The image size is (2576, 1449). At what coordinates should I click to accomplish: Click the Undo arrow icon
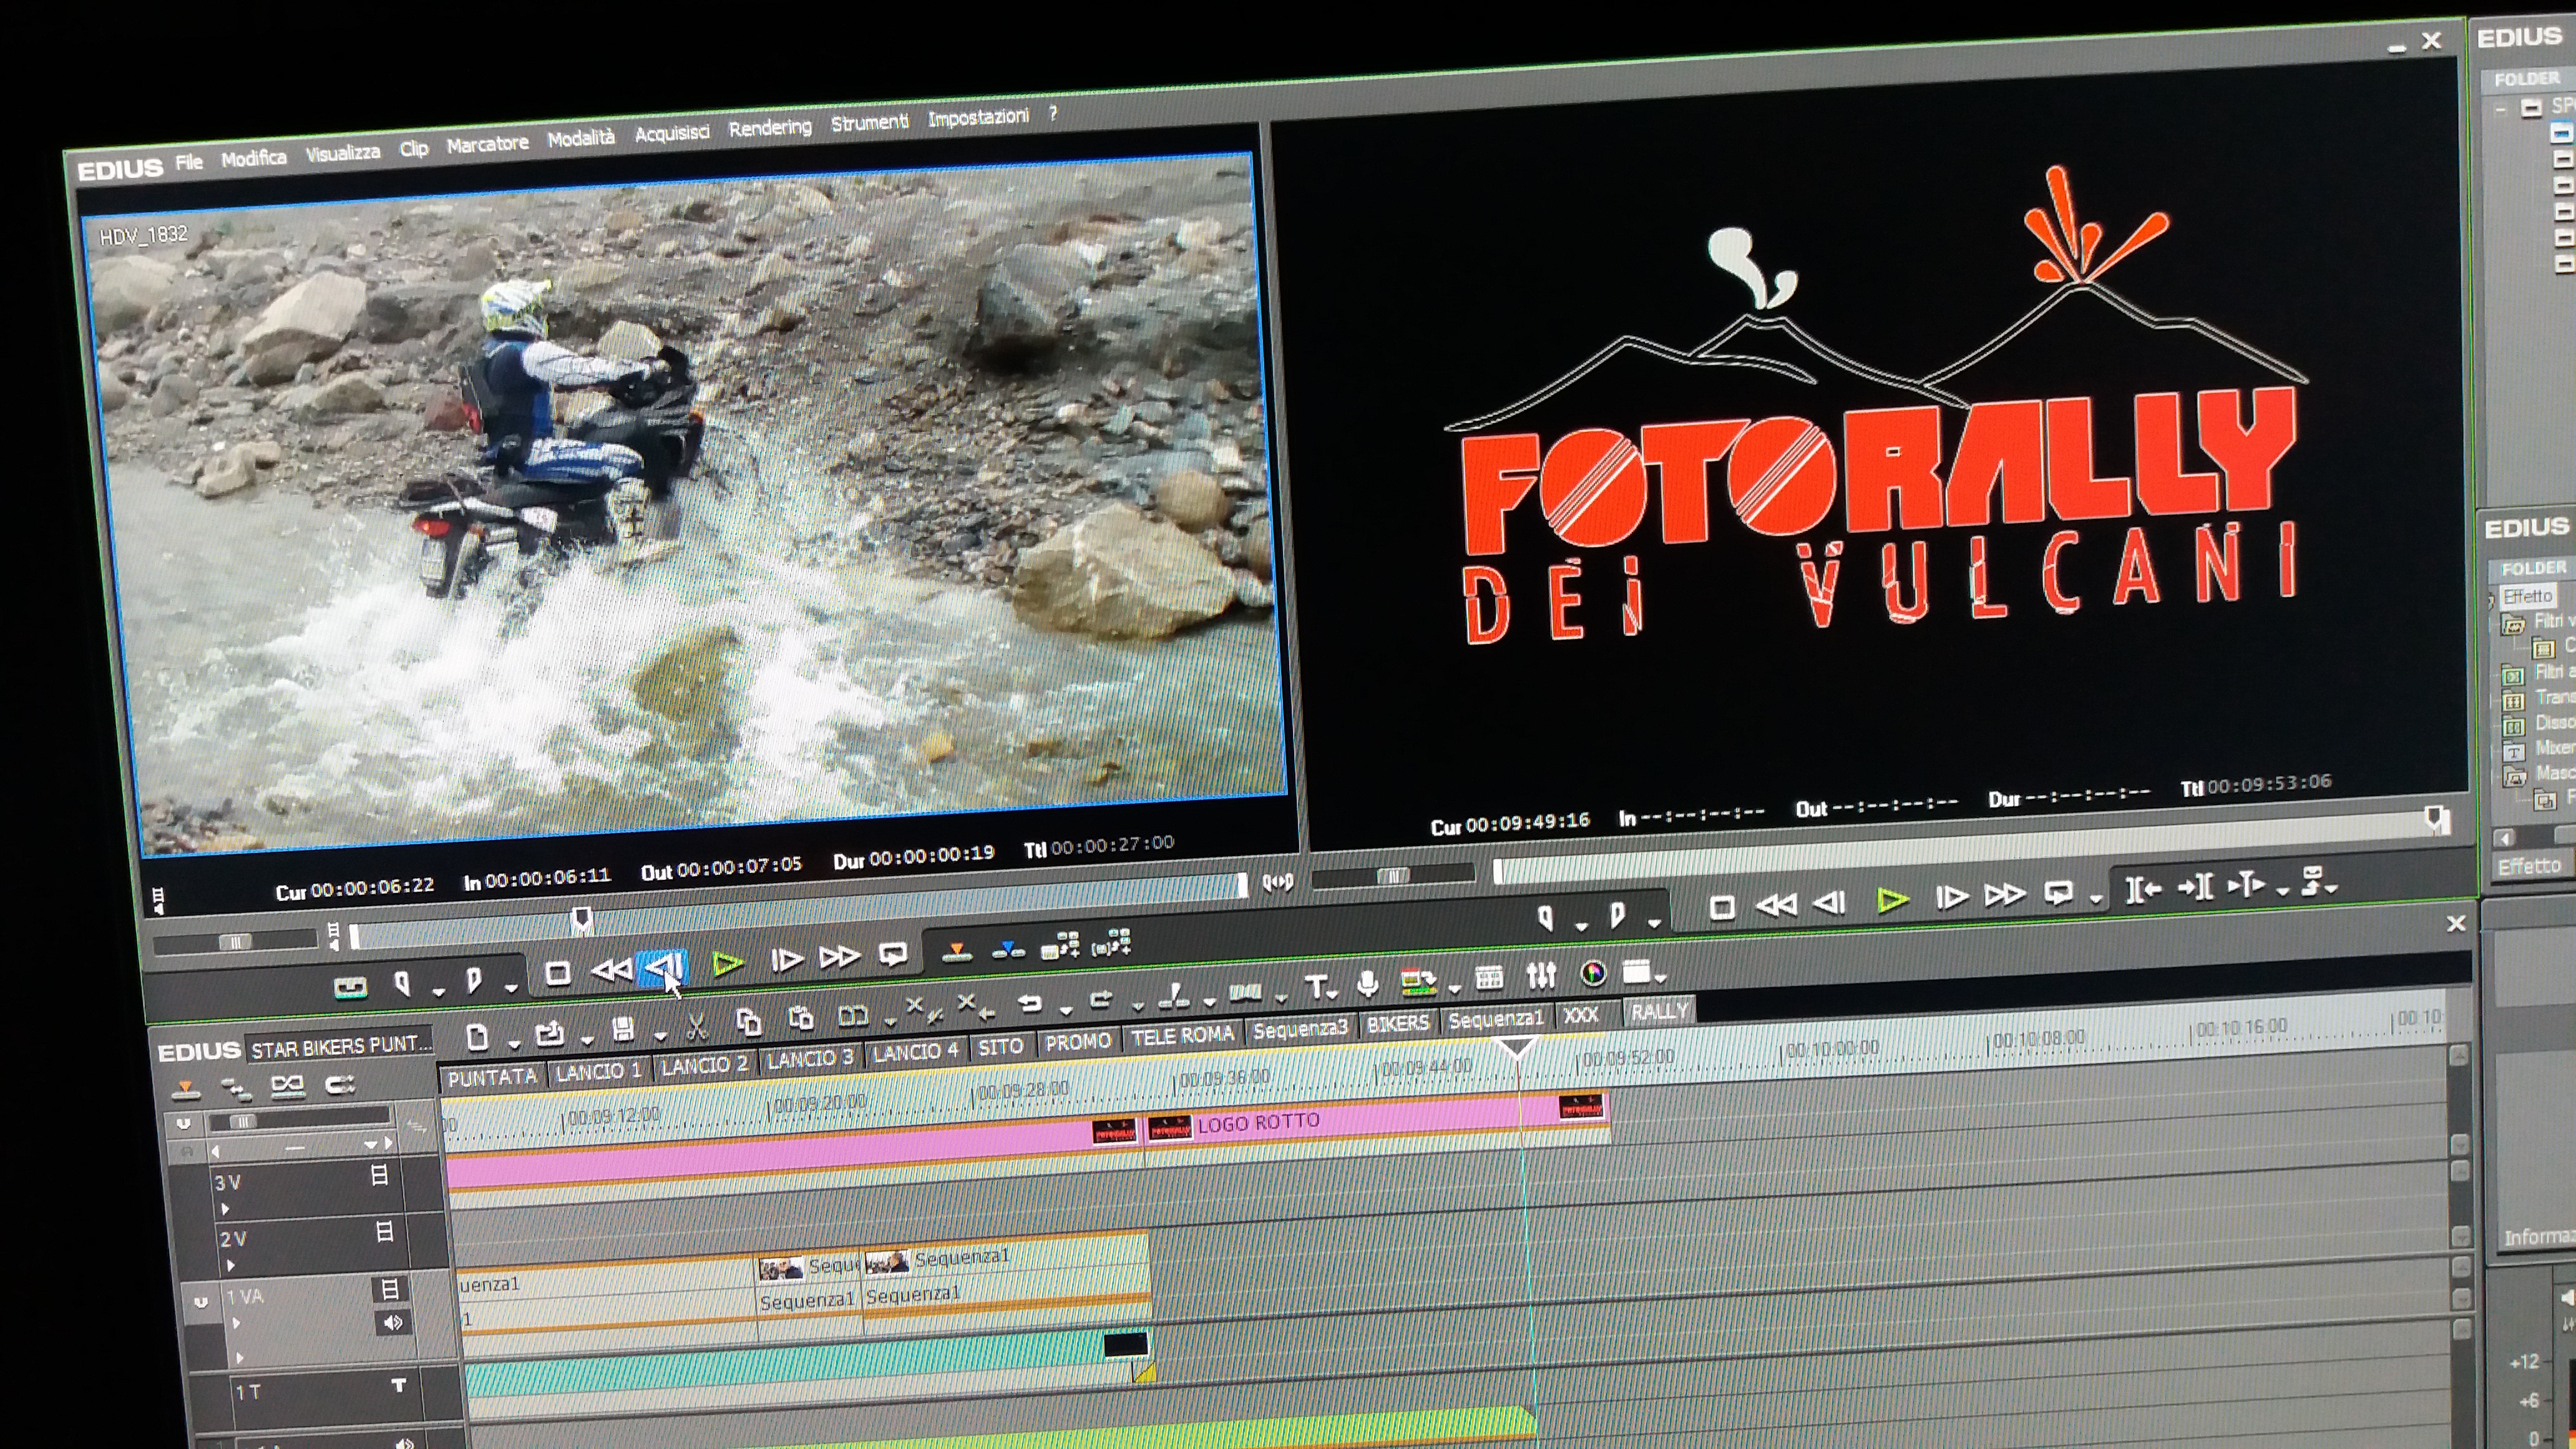click(x=1030, y=1003)
